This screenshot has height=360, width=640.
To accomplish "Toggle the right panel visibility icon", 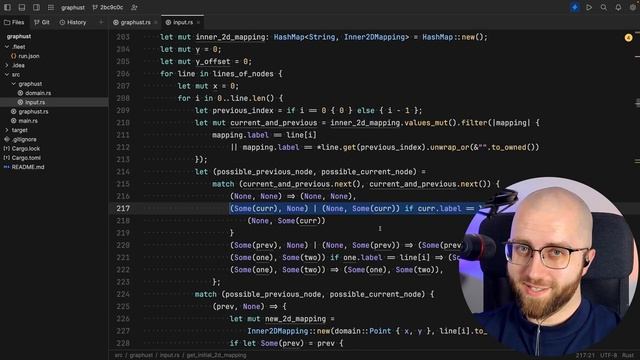I will (36, 7).
